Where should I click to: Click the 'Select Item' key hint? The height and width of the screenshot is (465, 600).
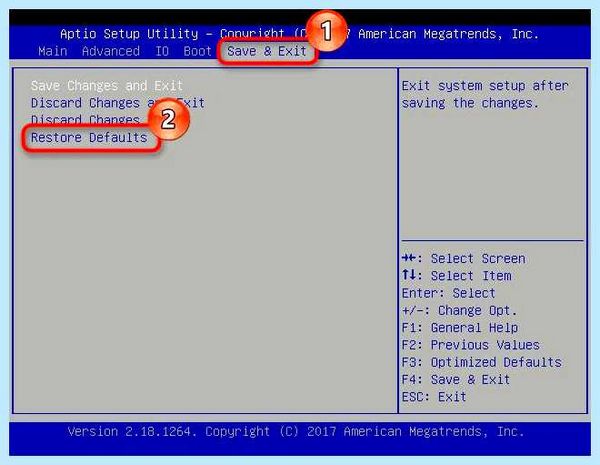pyautogui.click(x=457, y=276)
